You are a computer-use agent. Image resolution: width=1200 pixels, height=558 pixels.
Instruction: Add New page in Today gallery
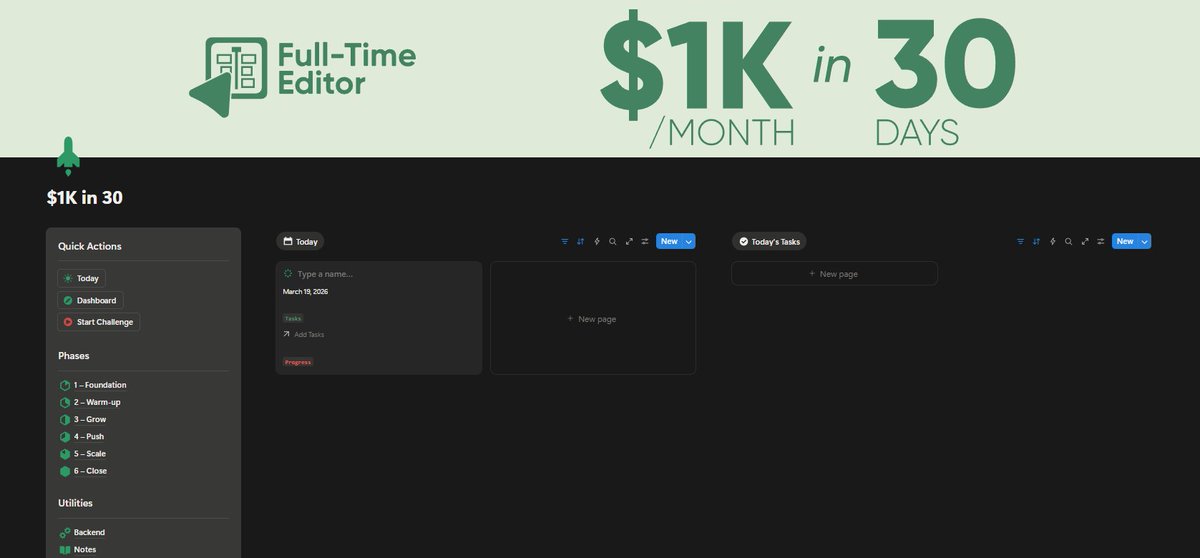593,318
